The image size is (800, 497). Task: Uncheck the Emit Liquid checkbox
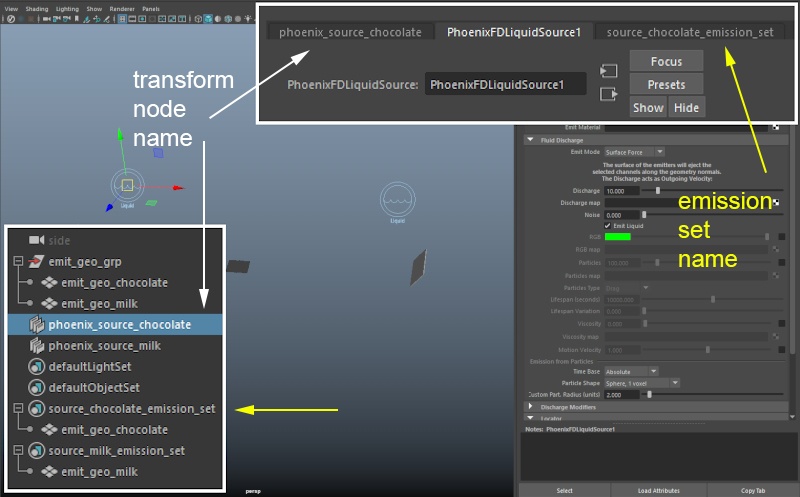pos(607,226)
